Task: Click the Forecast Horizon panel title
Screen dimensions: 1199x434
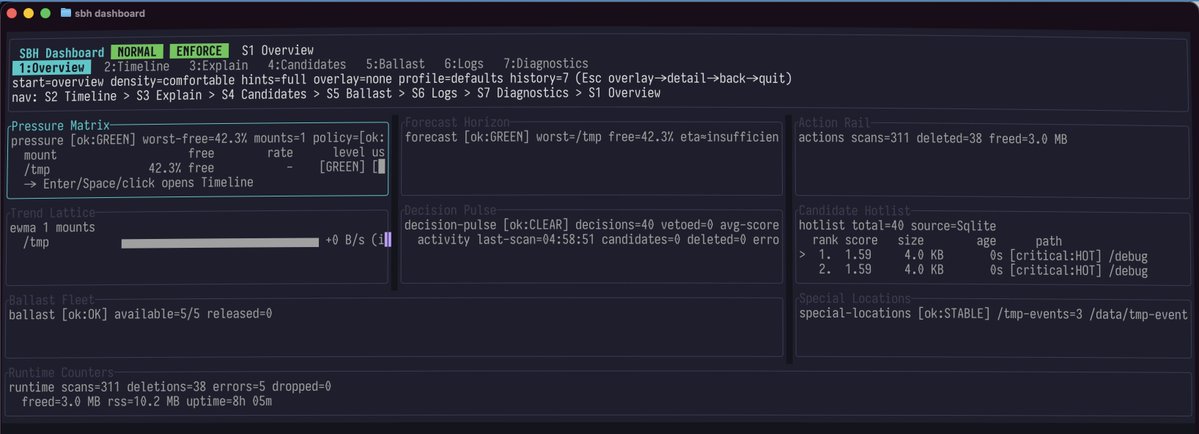Action: point(457,123)
